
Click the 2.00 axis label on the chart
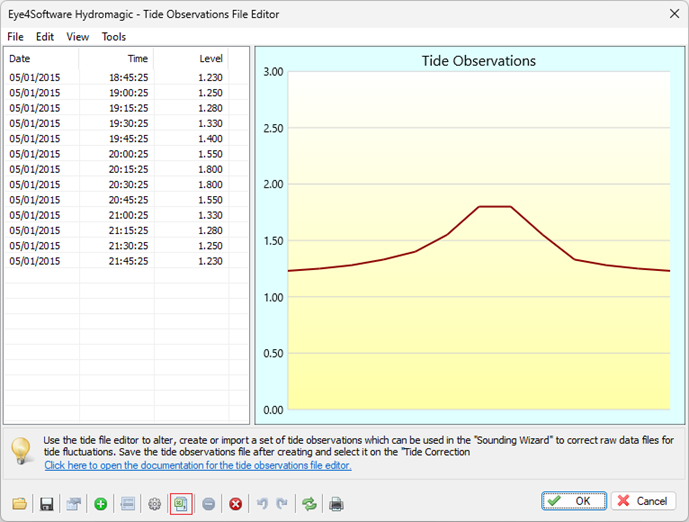(x=273, y=184)
